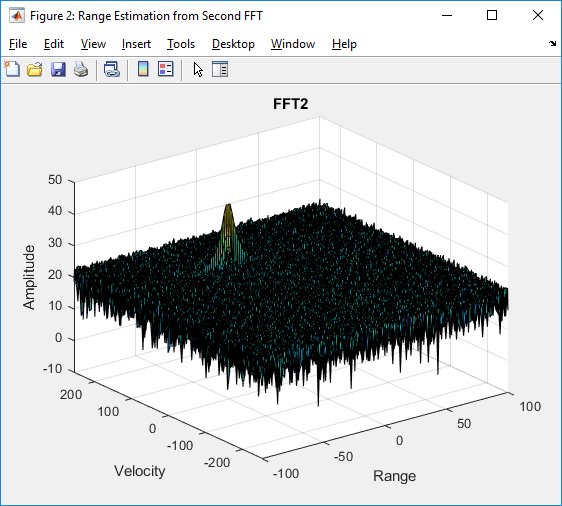The width and height of the screenshot is (562, 506).
Task: Open the Help menu
Action: click(344, 44)
